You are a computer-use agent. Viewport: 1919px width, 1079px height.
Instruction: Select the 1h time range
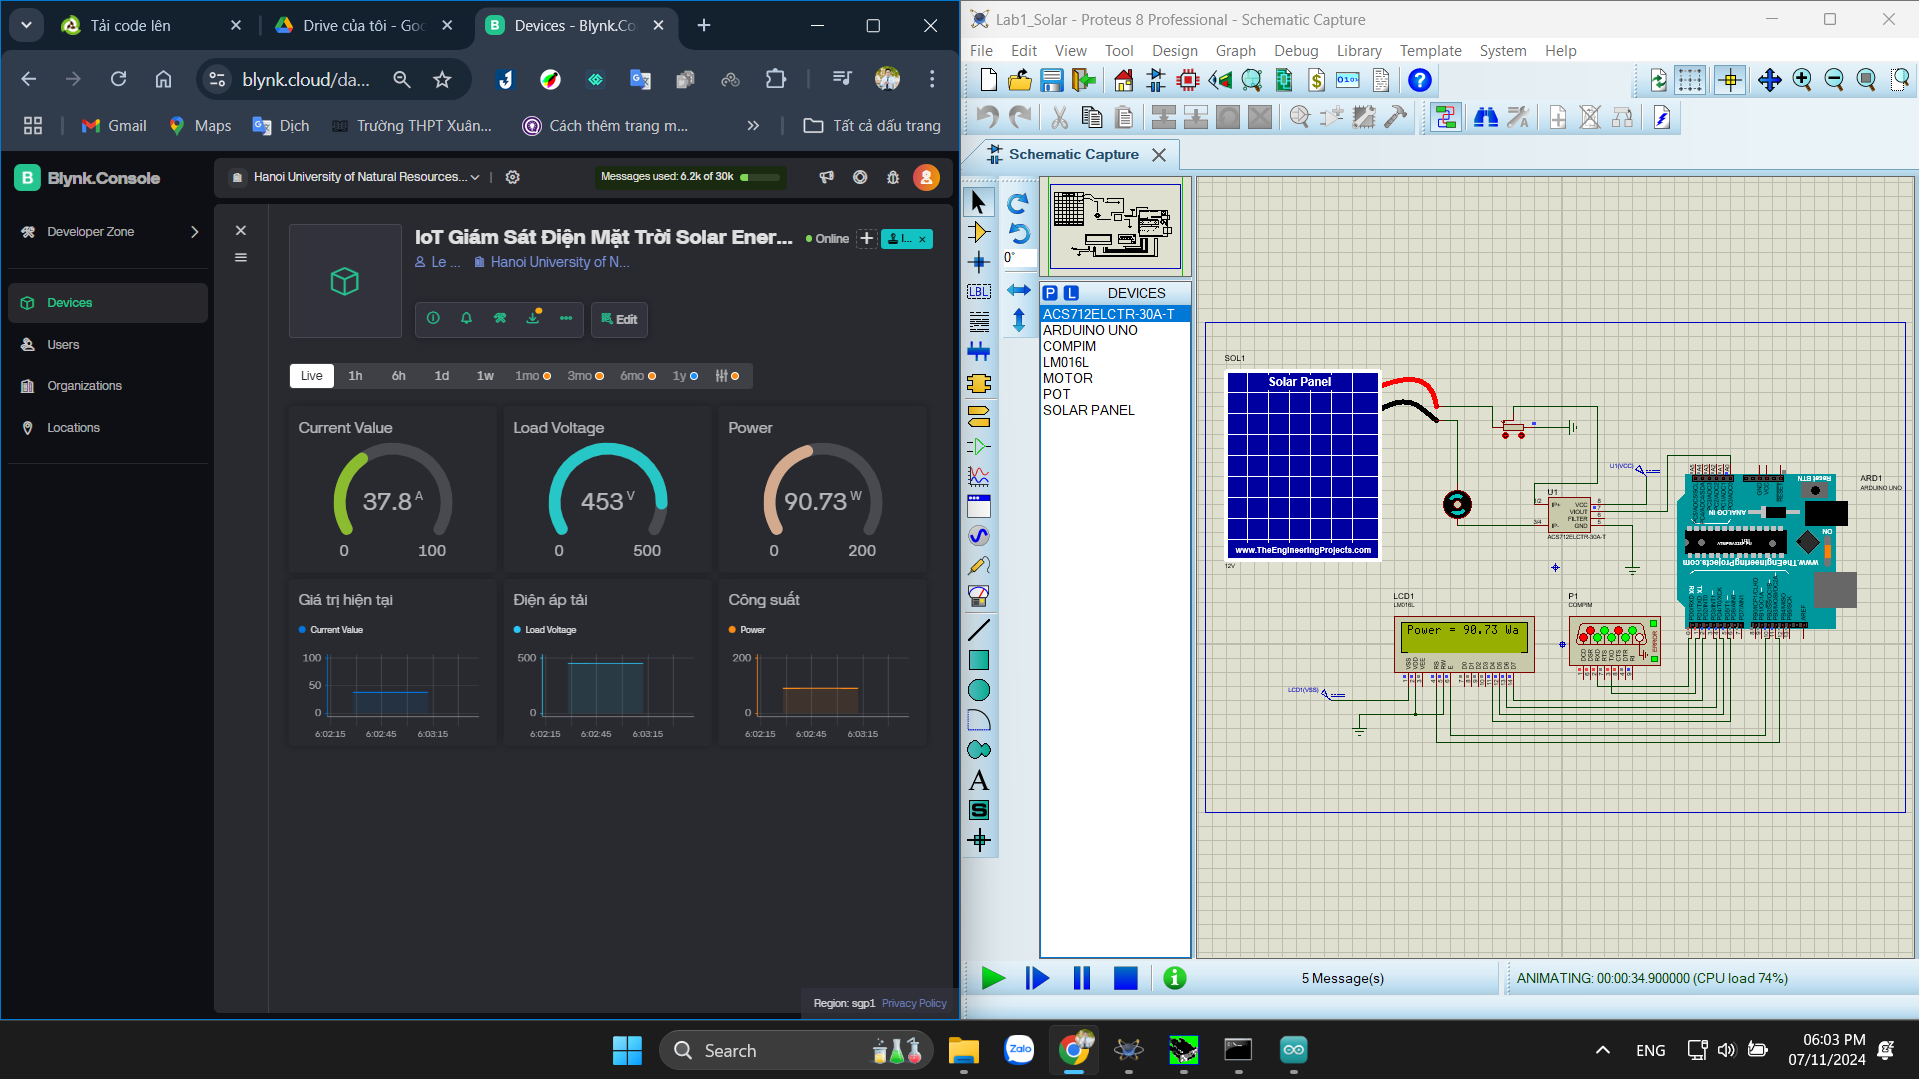coord(355,376)
